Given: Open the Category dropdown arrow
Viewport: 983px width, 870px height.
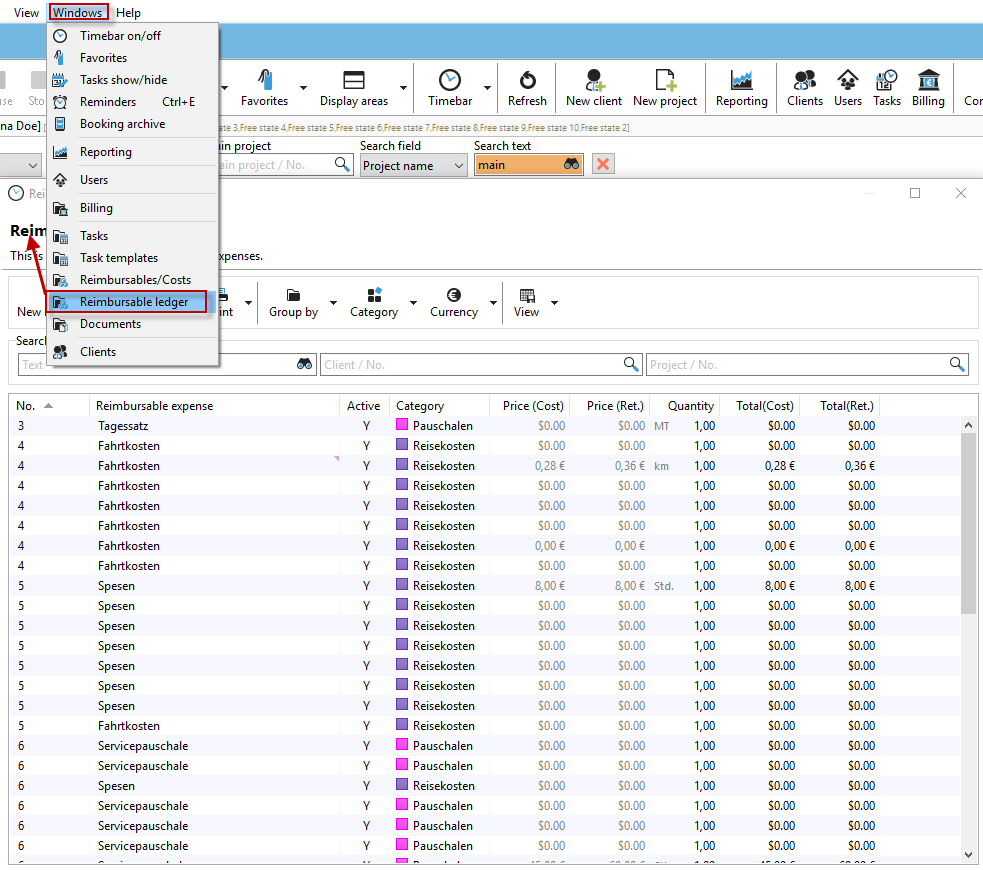Looking at the screenshot, I should tap(413, 303).
